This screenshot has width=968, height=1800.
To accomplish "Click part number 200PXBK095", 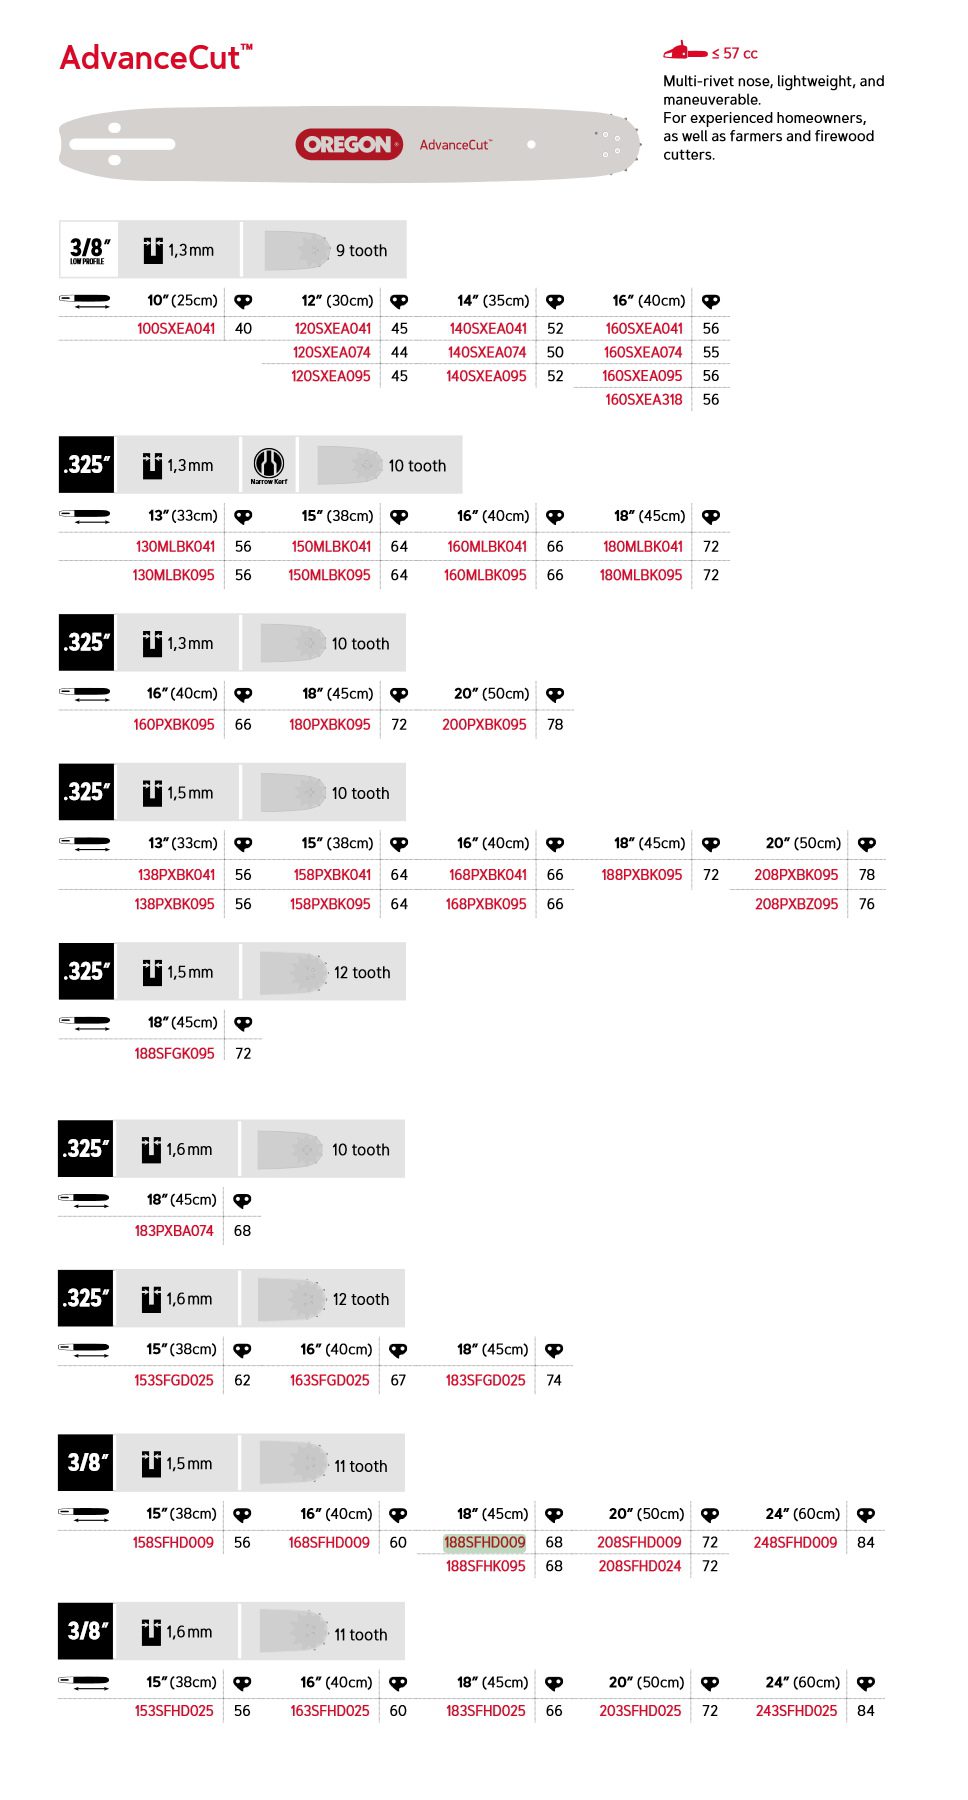I will point(484,724).
